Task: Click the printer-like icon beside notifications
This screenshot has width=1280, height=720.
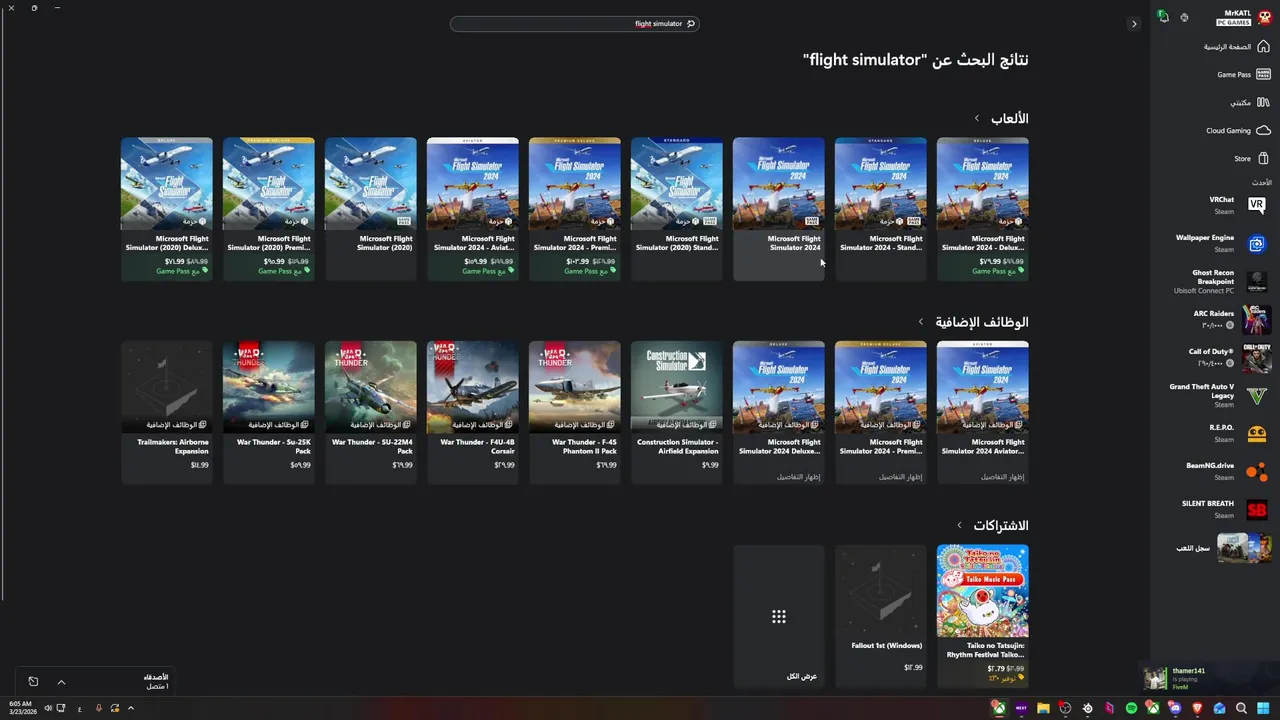Action: [x=1184, y=17]
